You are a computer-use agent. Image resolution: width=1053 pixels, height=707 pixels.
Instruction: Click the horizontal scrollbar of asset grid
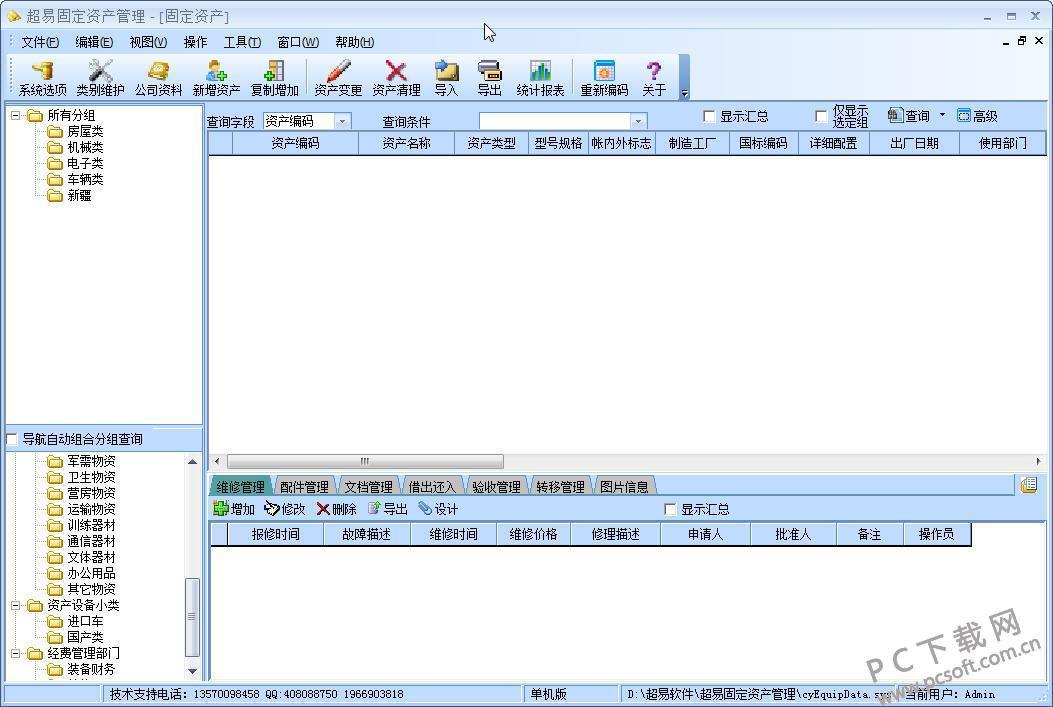[365, 461]
